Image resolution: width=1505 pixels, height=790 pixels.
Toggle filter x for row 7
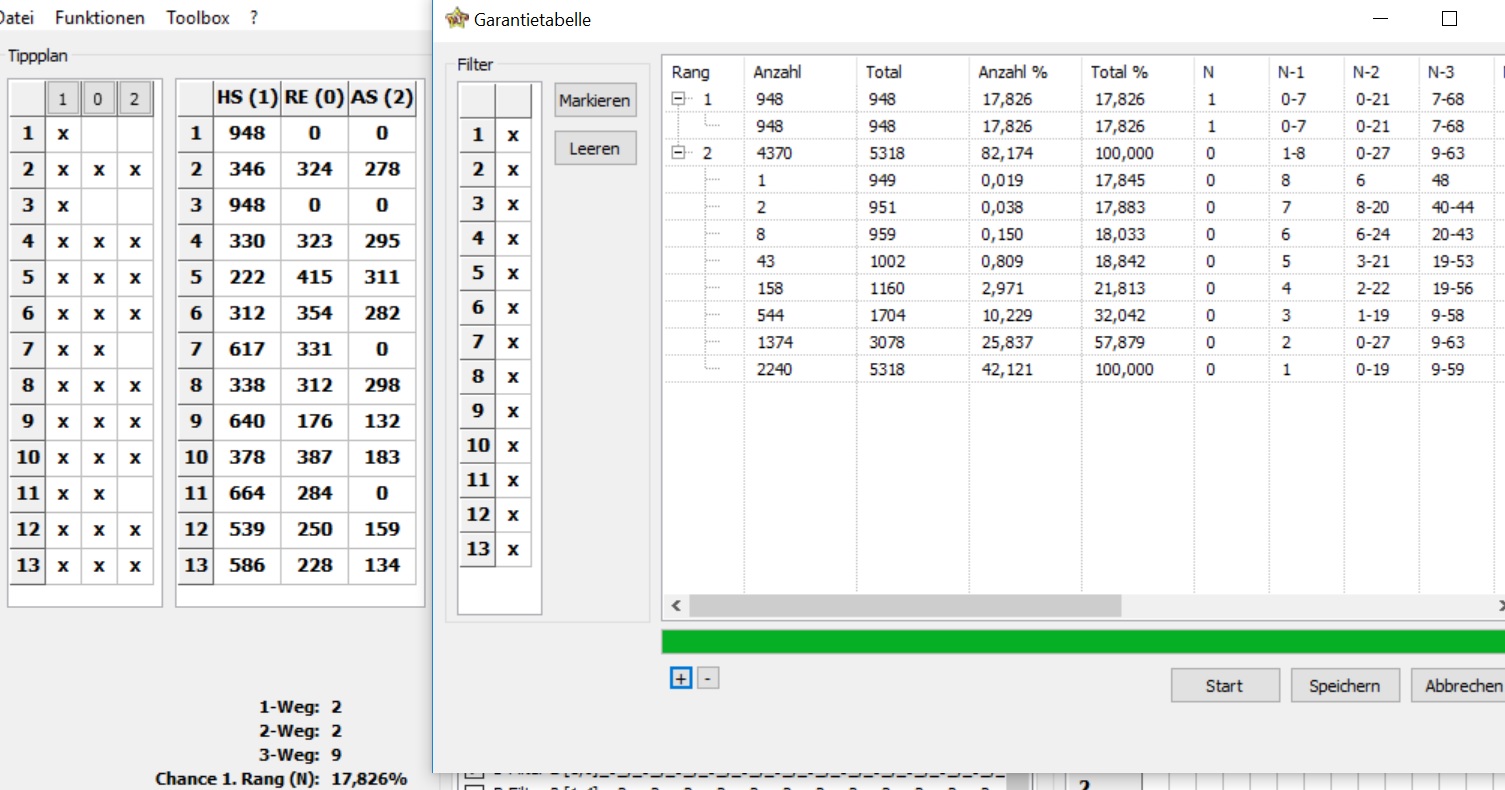[513, 342]
